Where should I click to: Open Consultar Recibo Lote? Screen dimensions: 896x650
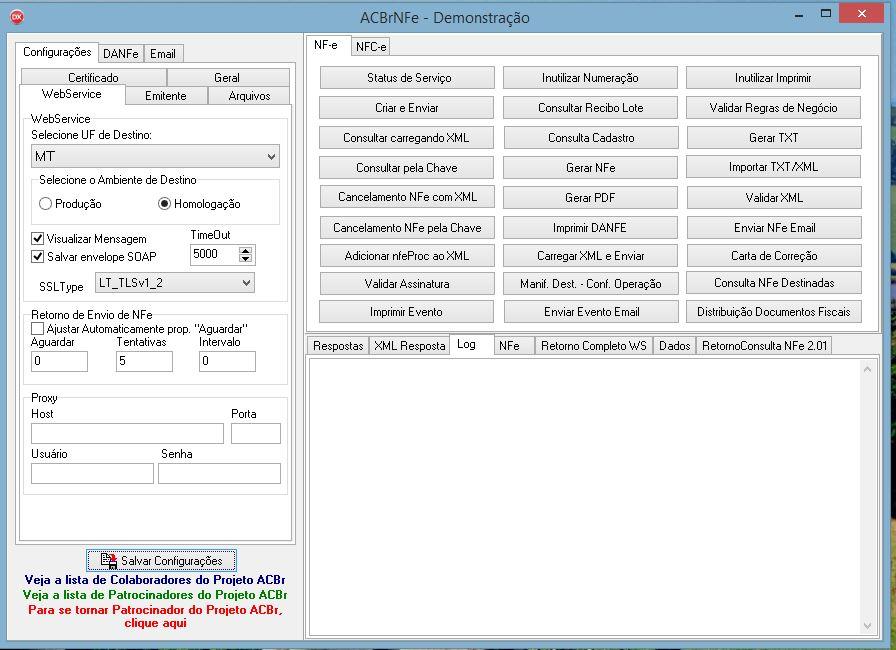[590, 107]
